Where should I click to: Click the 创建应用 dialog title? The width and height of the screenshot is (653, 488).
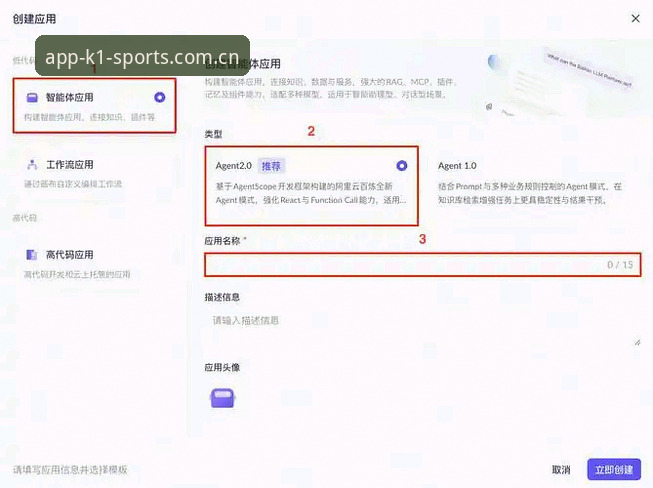click(x=34, y=19)
